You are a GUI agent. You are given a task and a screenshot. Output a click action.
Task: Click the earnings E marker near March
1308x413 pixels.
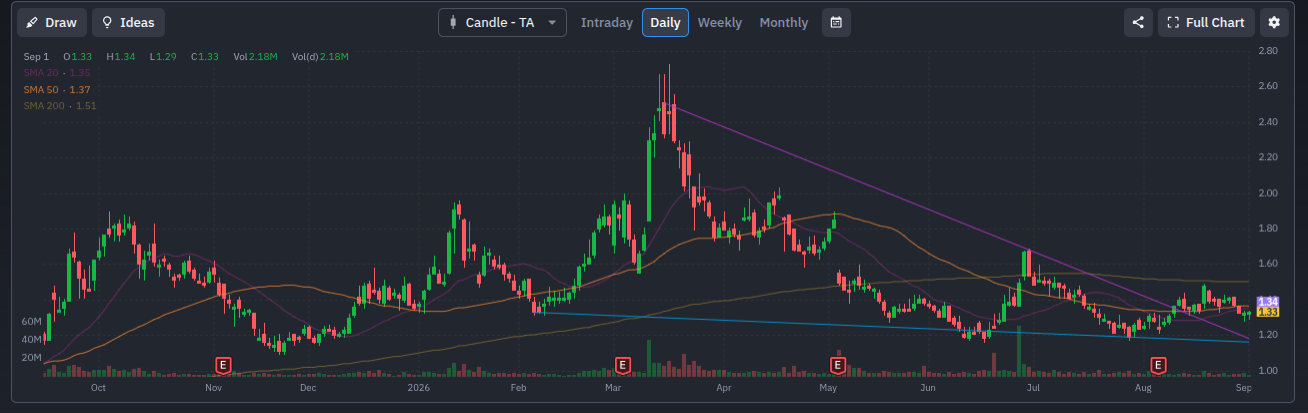point(622,364)
